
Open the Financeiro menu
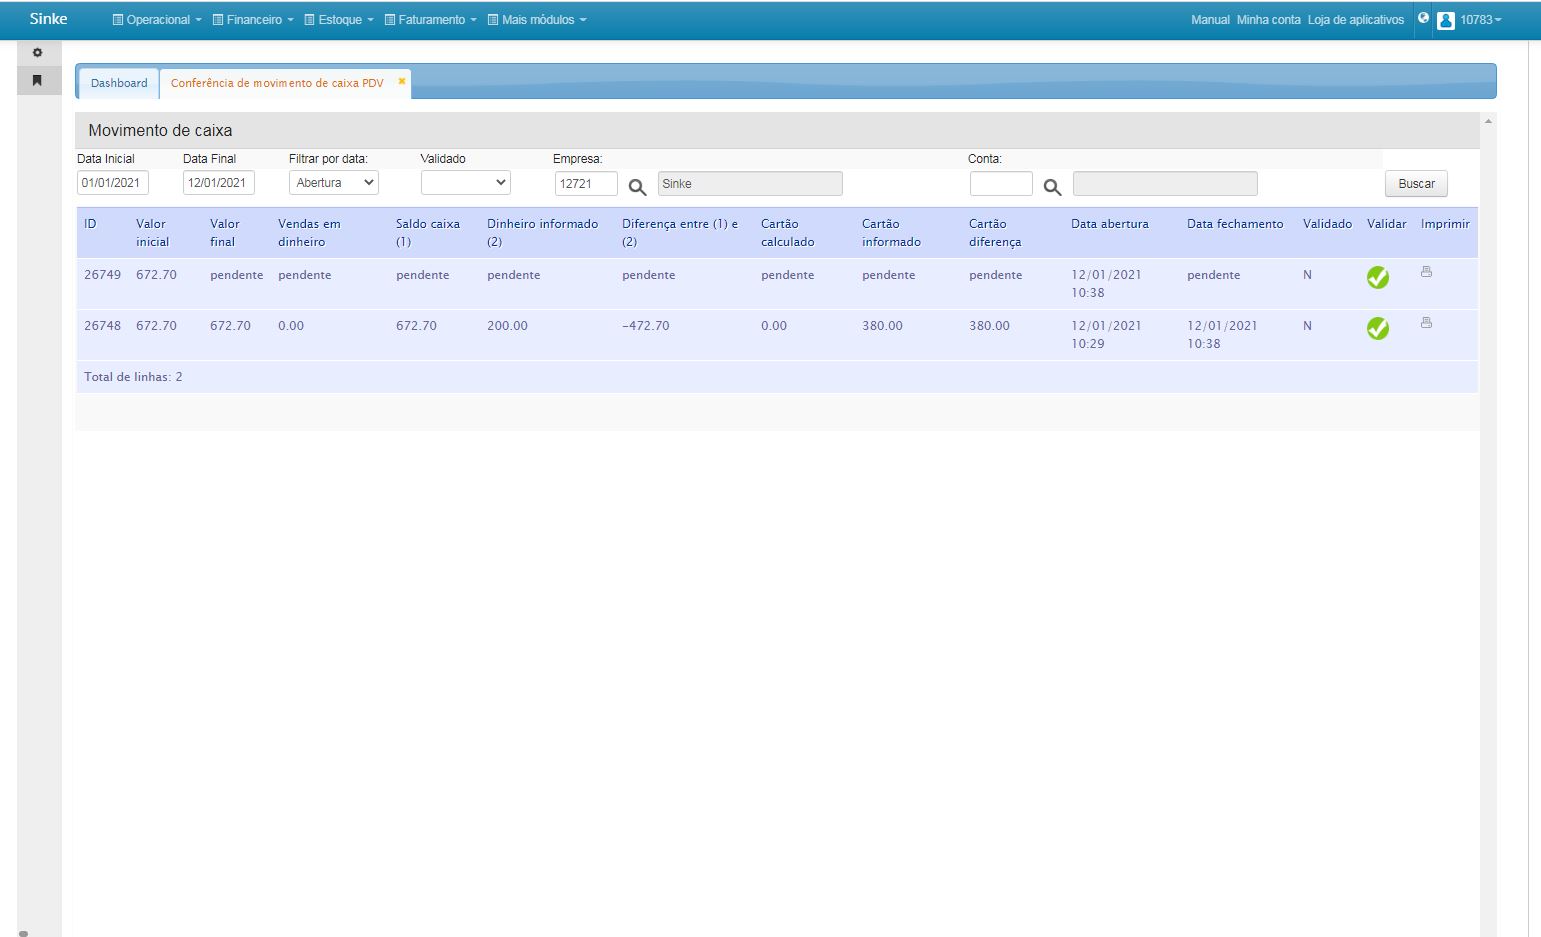click(x=253, y=20)
